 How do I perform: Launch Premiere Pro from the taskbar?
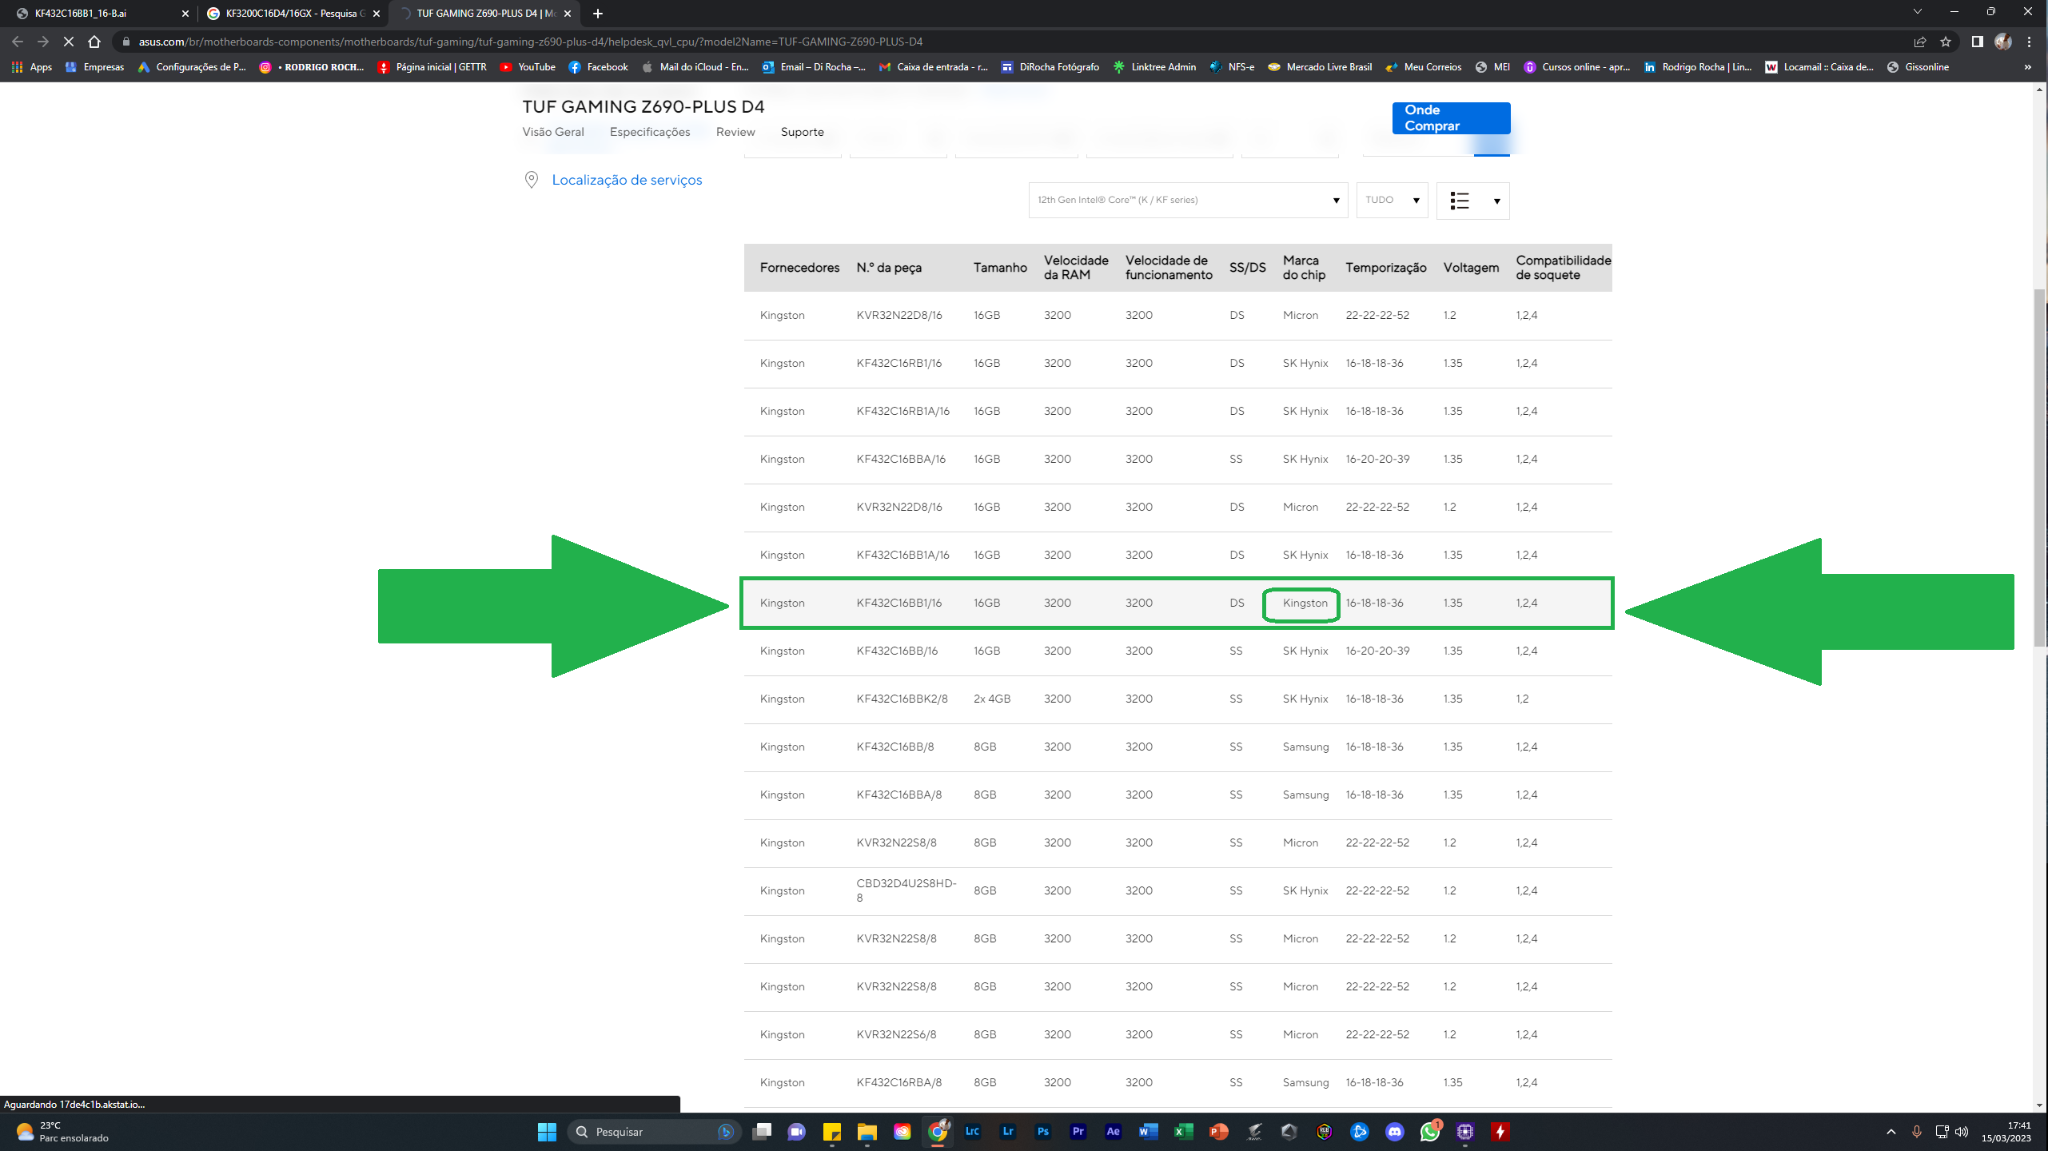(x=1078, y=1131)
